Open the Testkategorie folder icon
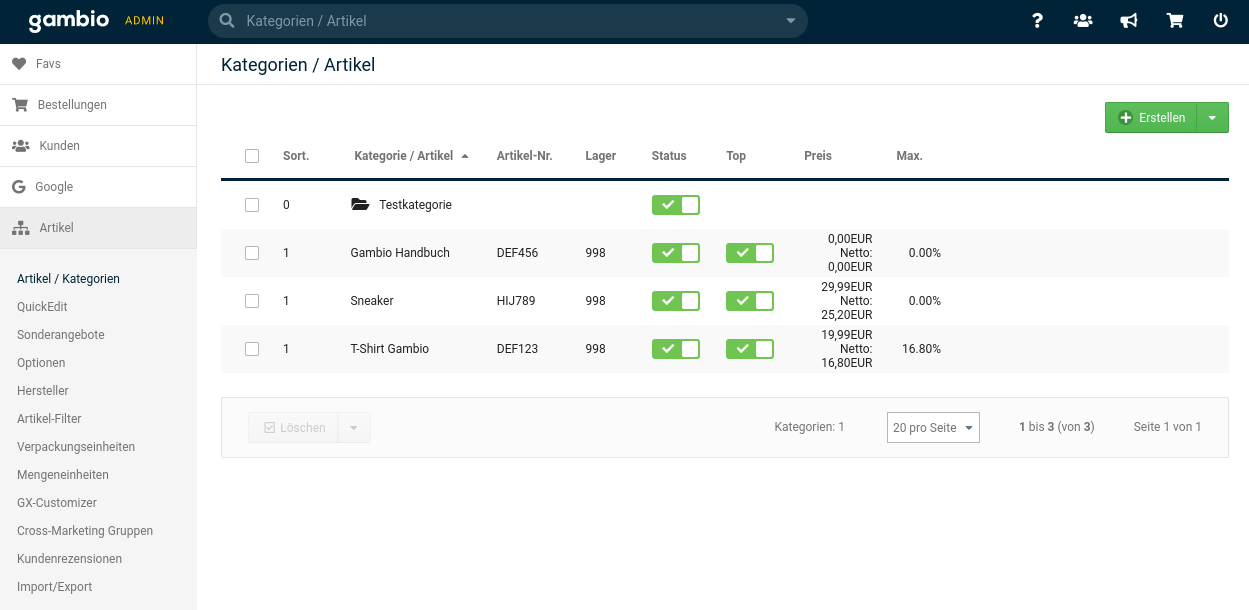 360,205
